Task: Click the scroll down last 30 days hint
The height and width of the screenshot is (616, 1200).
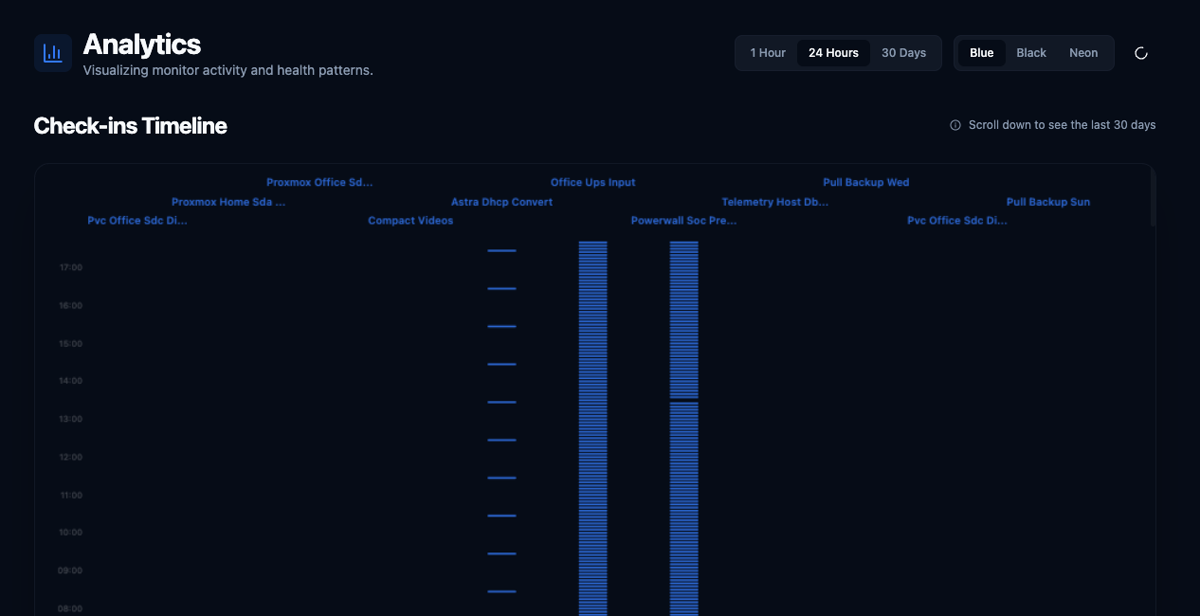Action: (x=1062, y=125)
